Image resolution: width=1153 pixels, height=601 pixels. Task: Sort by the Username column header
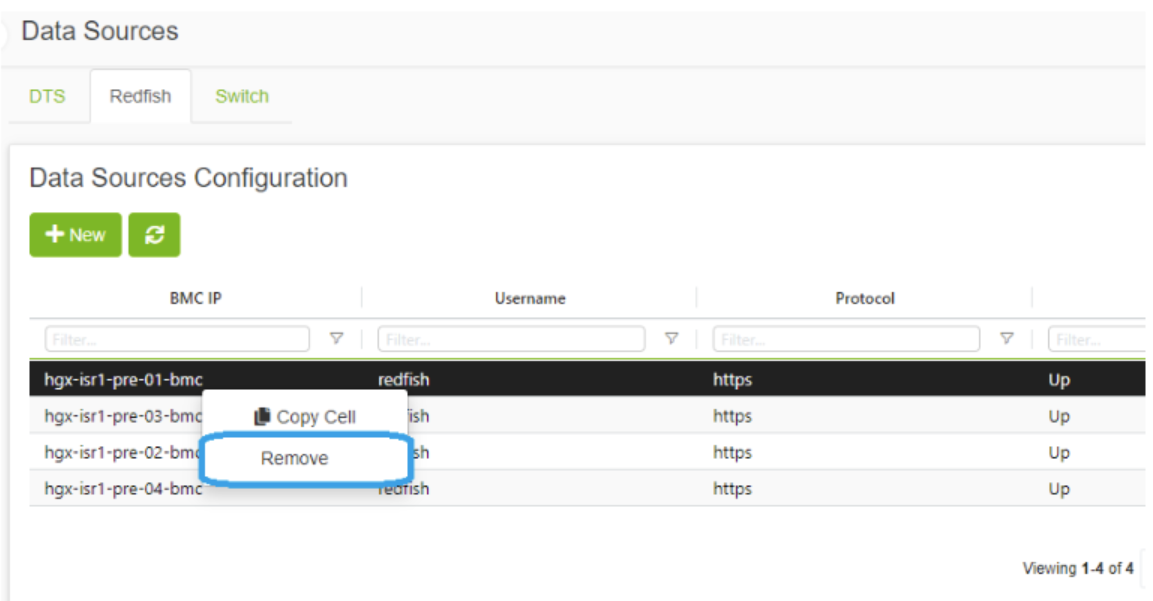click(x=530, y=298)
